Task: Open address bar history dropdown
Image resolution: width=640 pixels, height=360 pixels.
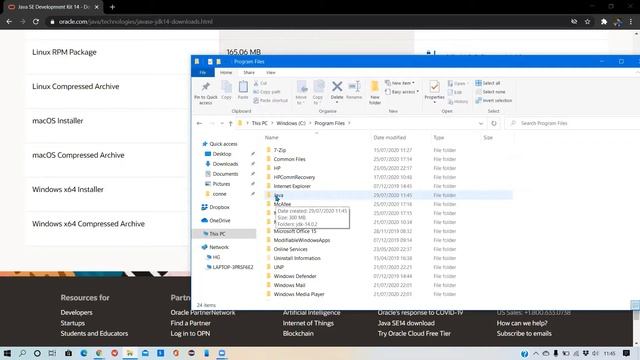Action: pyautogui.click(x=481, y=123)
